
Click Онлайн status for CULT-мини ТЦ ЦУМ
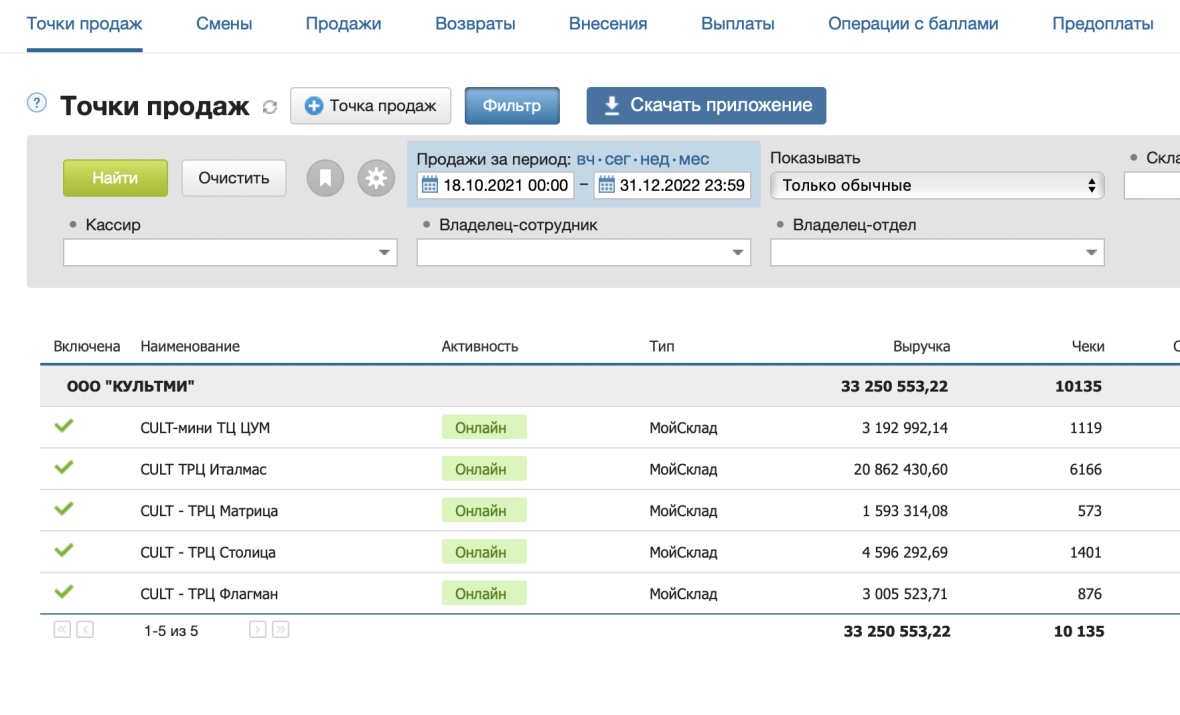484,427
